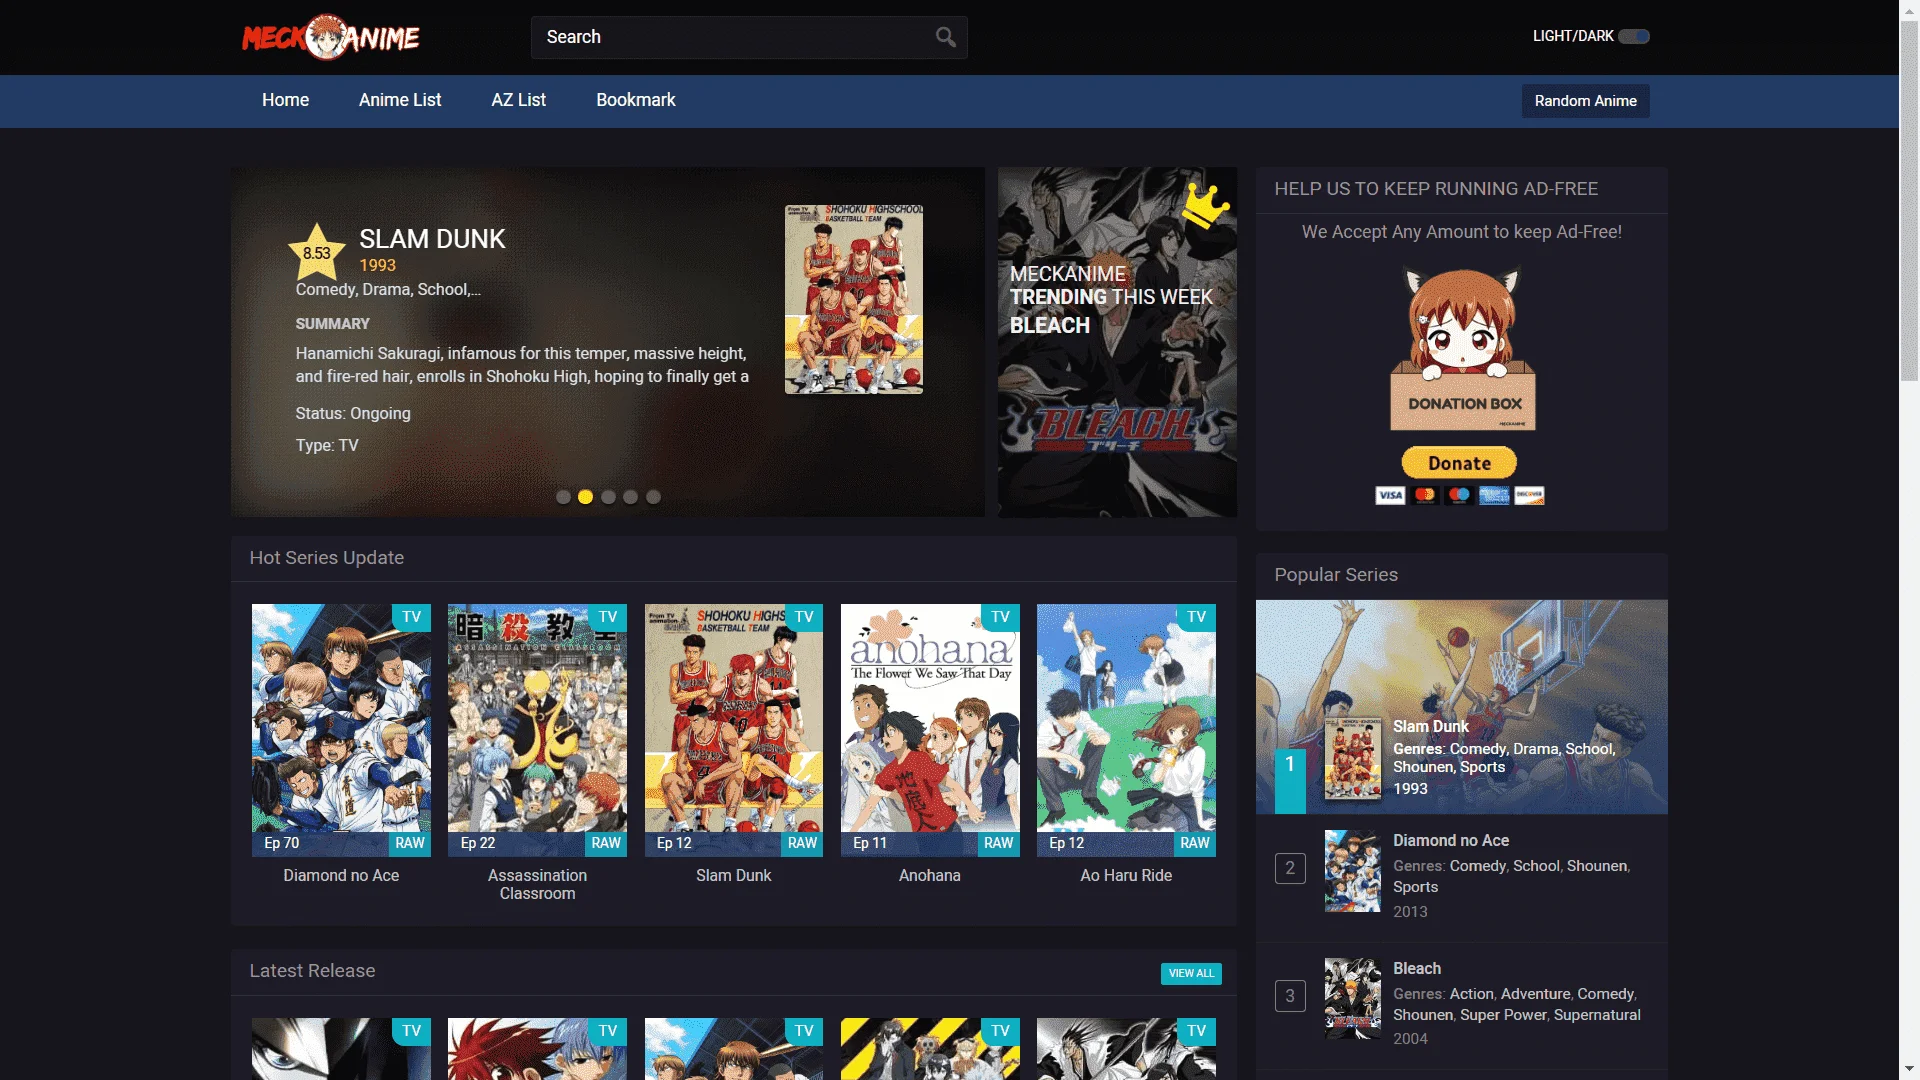Open Ao Haru Ride cover thumbnail
Image resolution: width=1920 pixels, height=1080 pixels.
coord(1126,730)
